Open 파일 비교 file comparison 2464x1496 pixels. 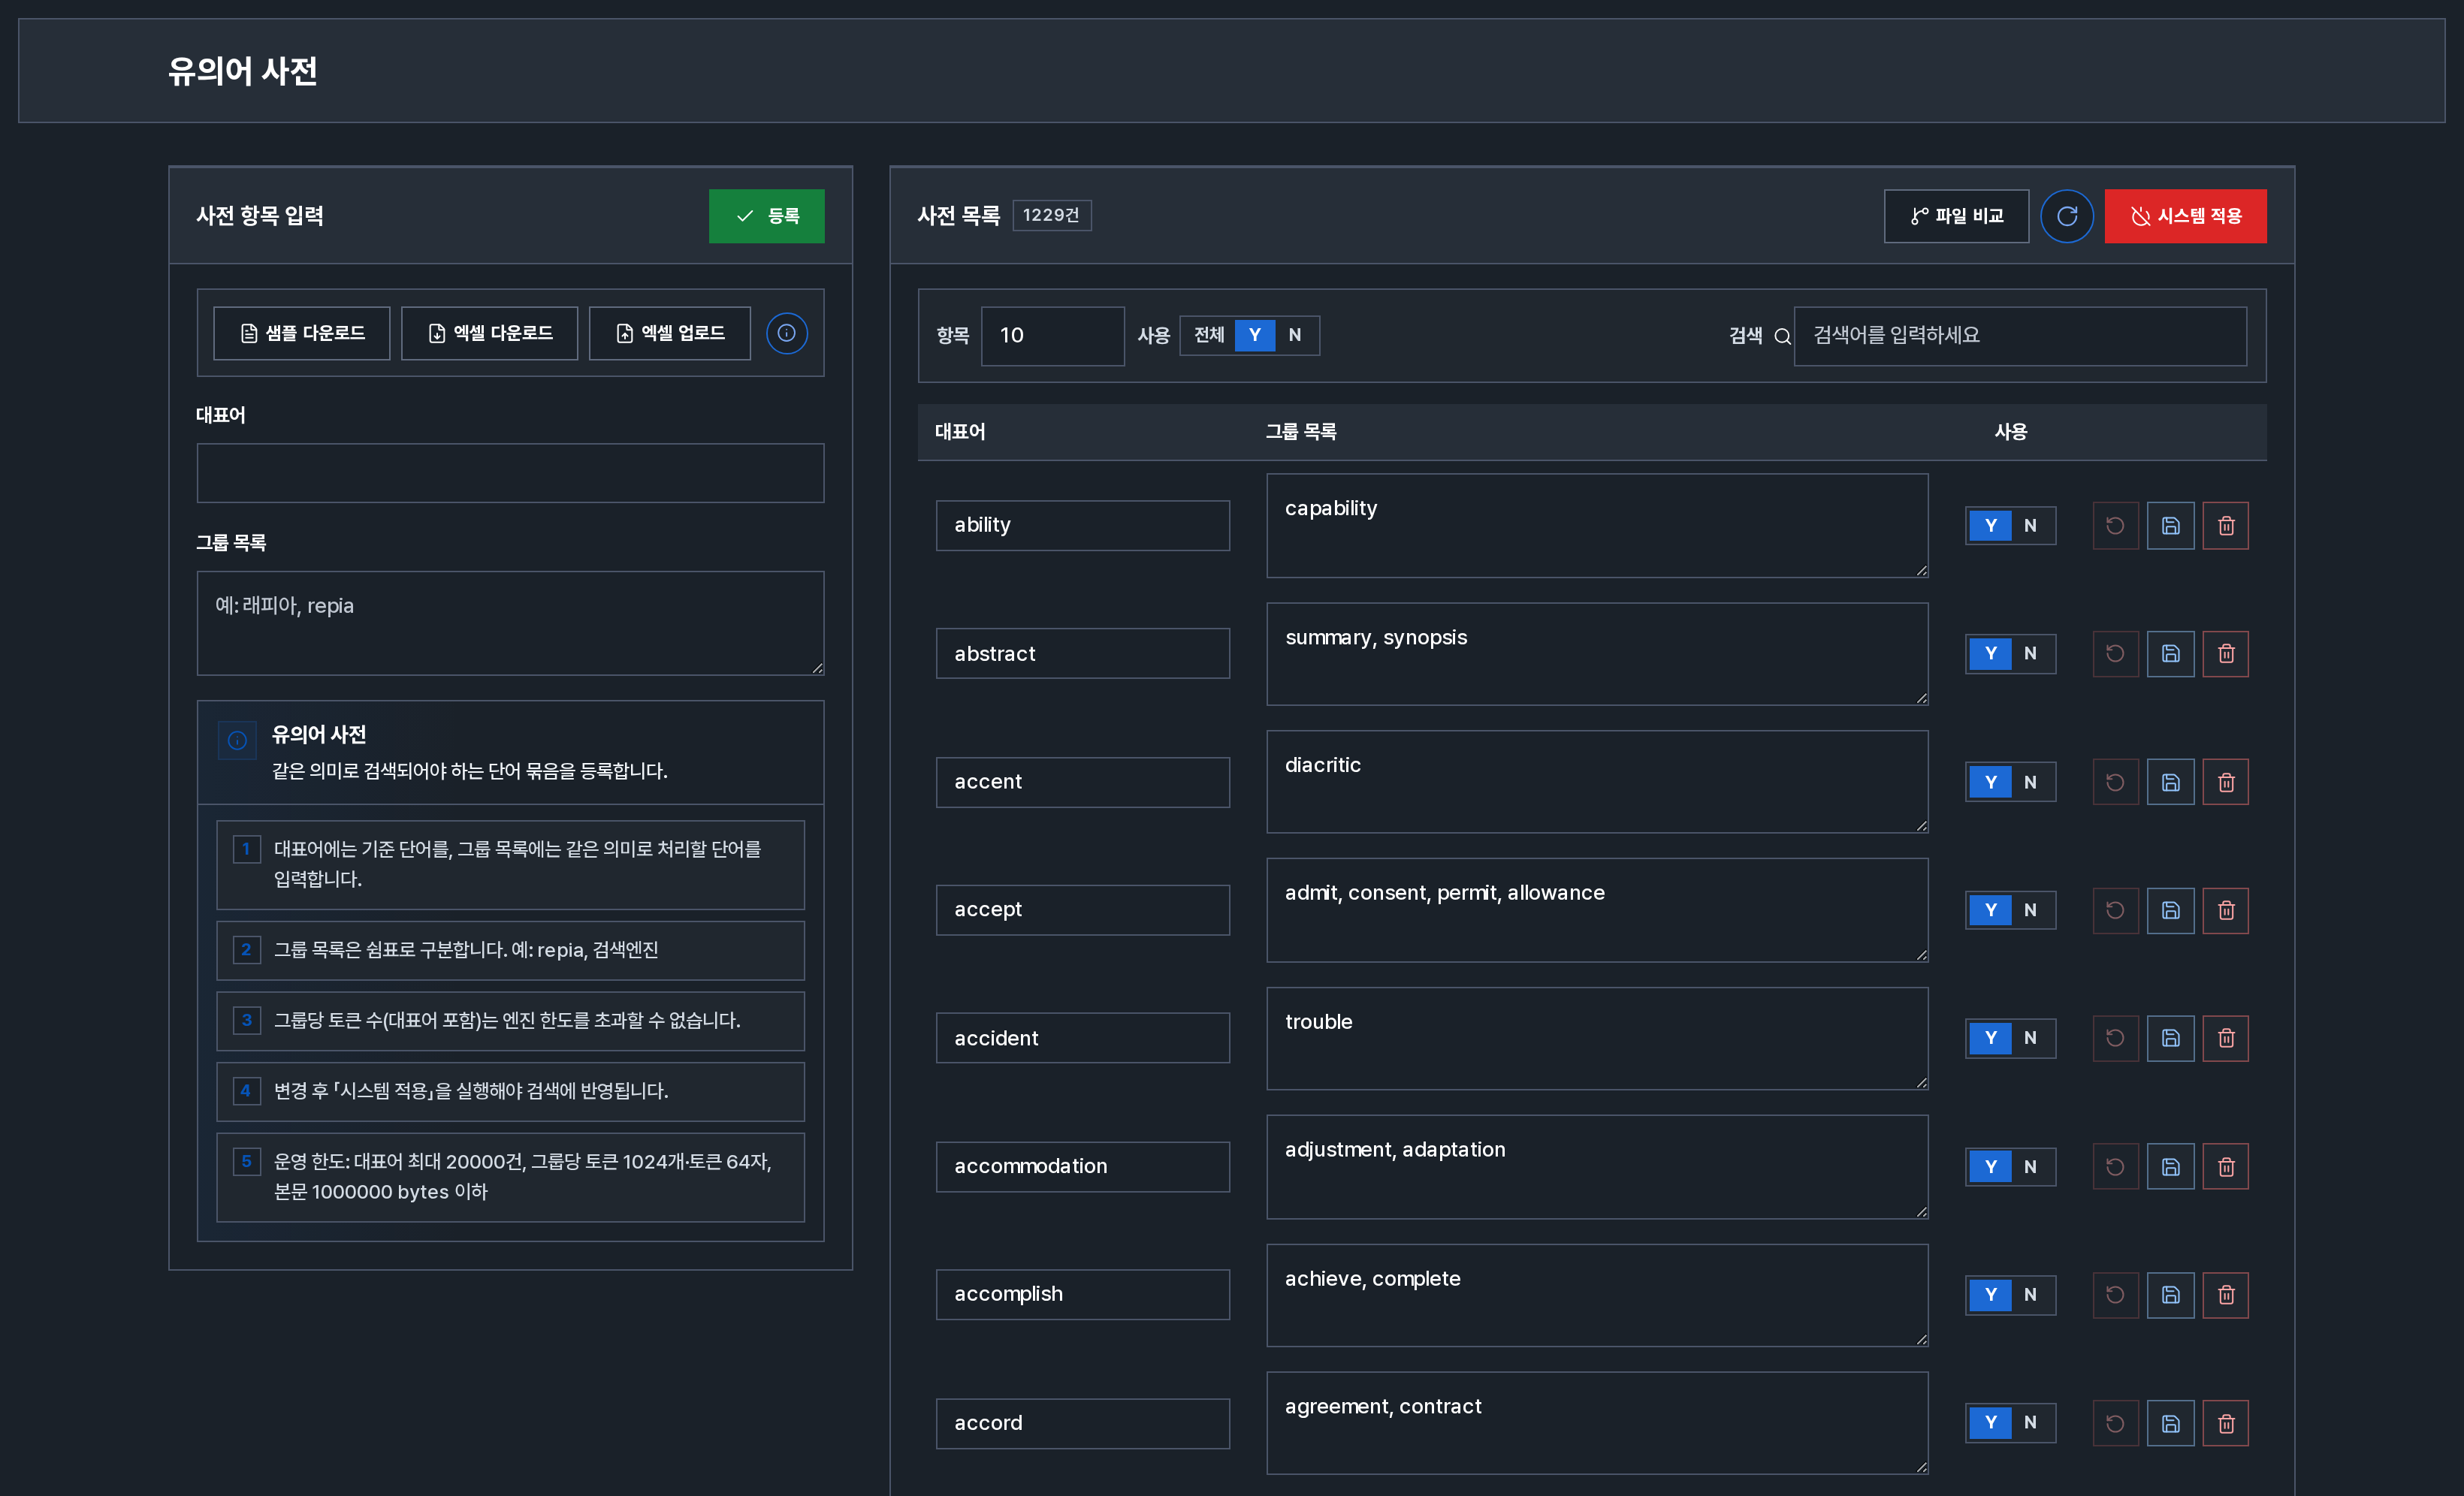point(1956,216)
